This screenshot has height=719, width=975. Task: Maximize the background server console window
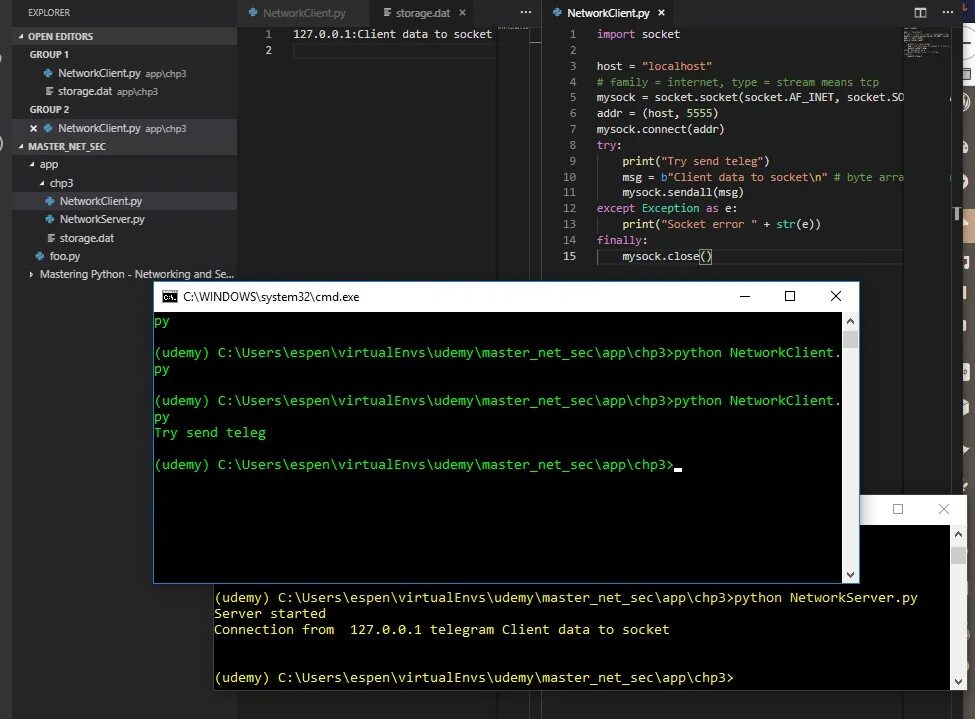pos(898,509)
